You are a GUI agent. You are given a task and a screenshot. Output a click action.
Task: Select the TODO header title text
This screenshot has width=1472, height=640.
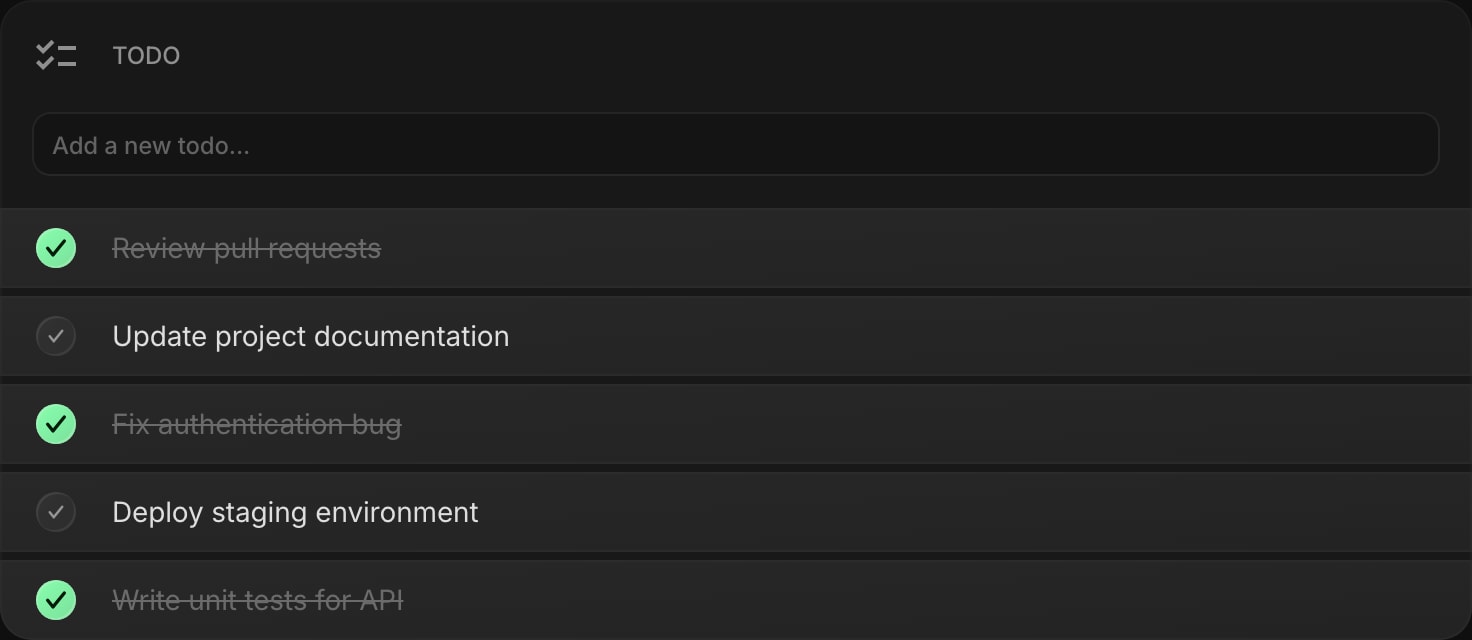[146, 56]
